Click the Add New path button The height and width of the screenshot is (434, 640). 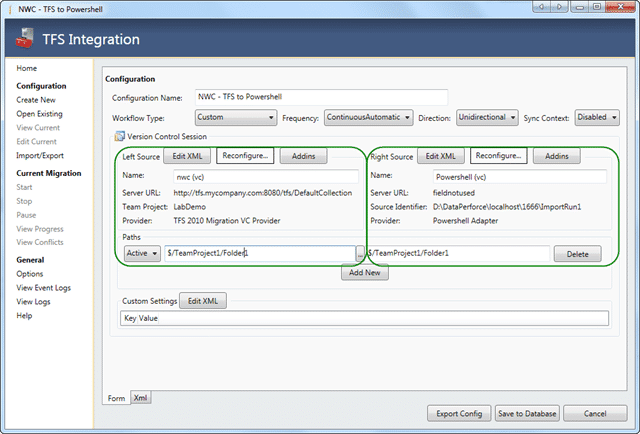coord(364,272)
